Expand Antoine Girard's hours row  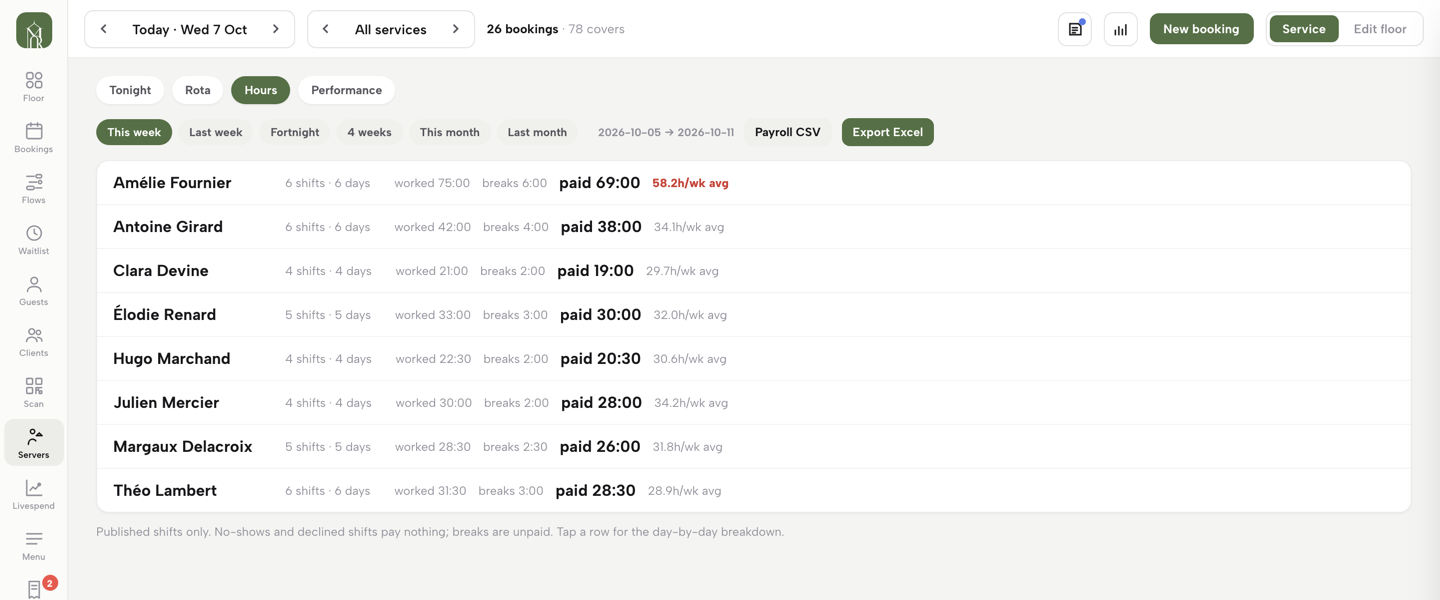click(x=754, y=227)
